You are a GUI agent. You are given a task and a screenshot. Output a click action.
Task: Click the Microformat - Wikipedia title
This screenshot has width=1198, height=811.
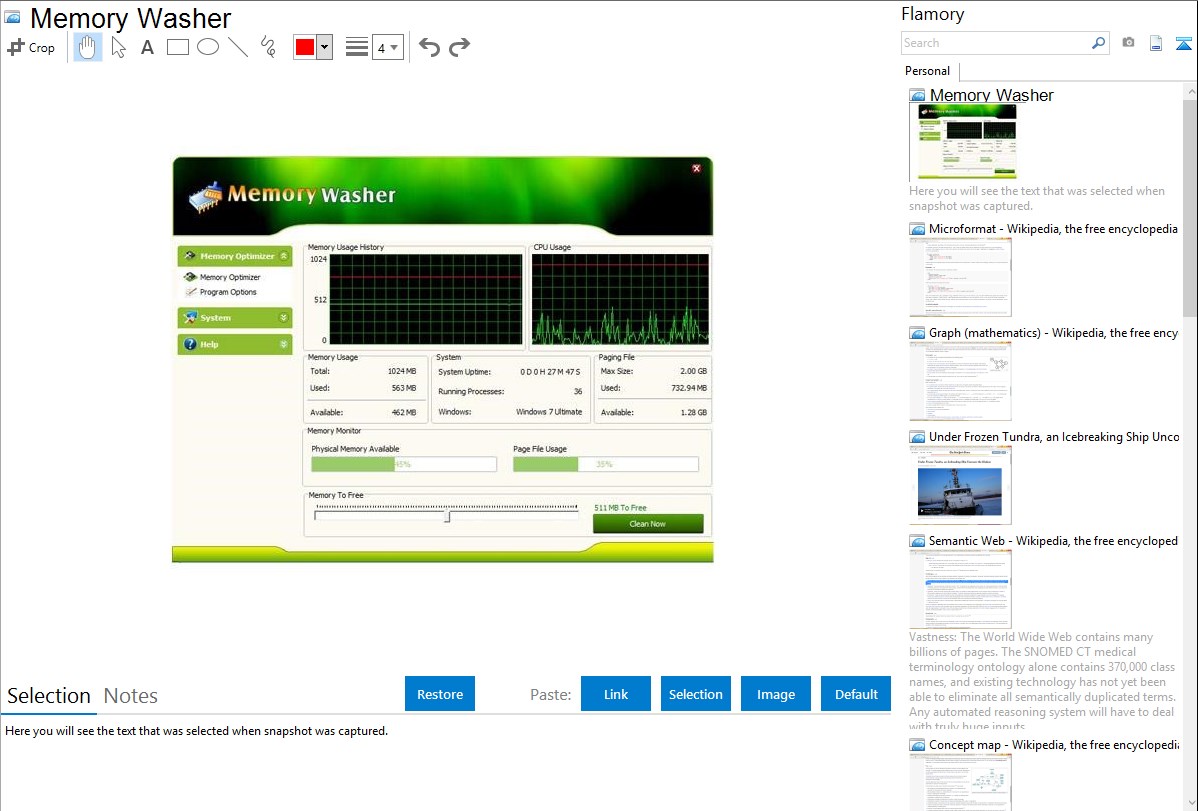point(1054,229)
